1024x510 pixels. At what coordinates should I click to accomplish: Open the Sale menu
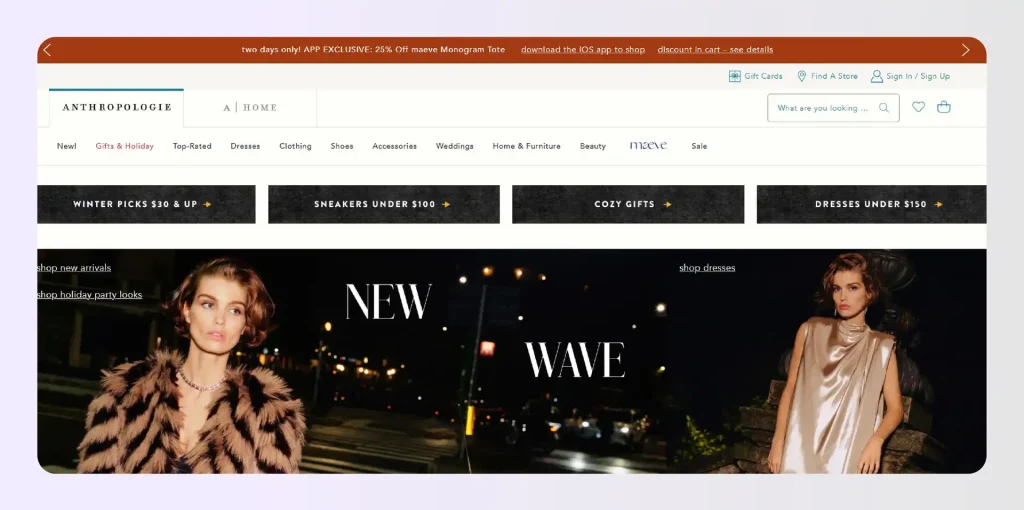pyautogui.click(x=699, y=146)
